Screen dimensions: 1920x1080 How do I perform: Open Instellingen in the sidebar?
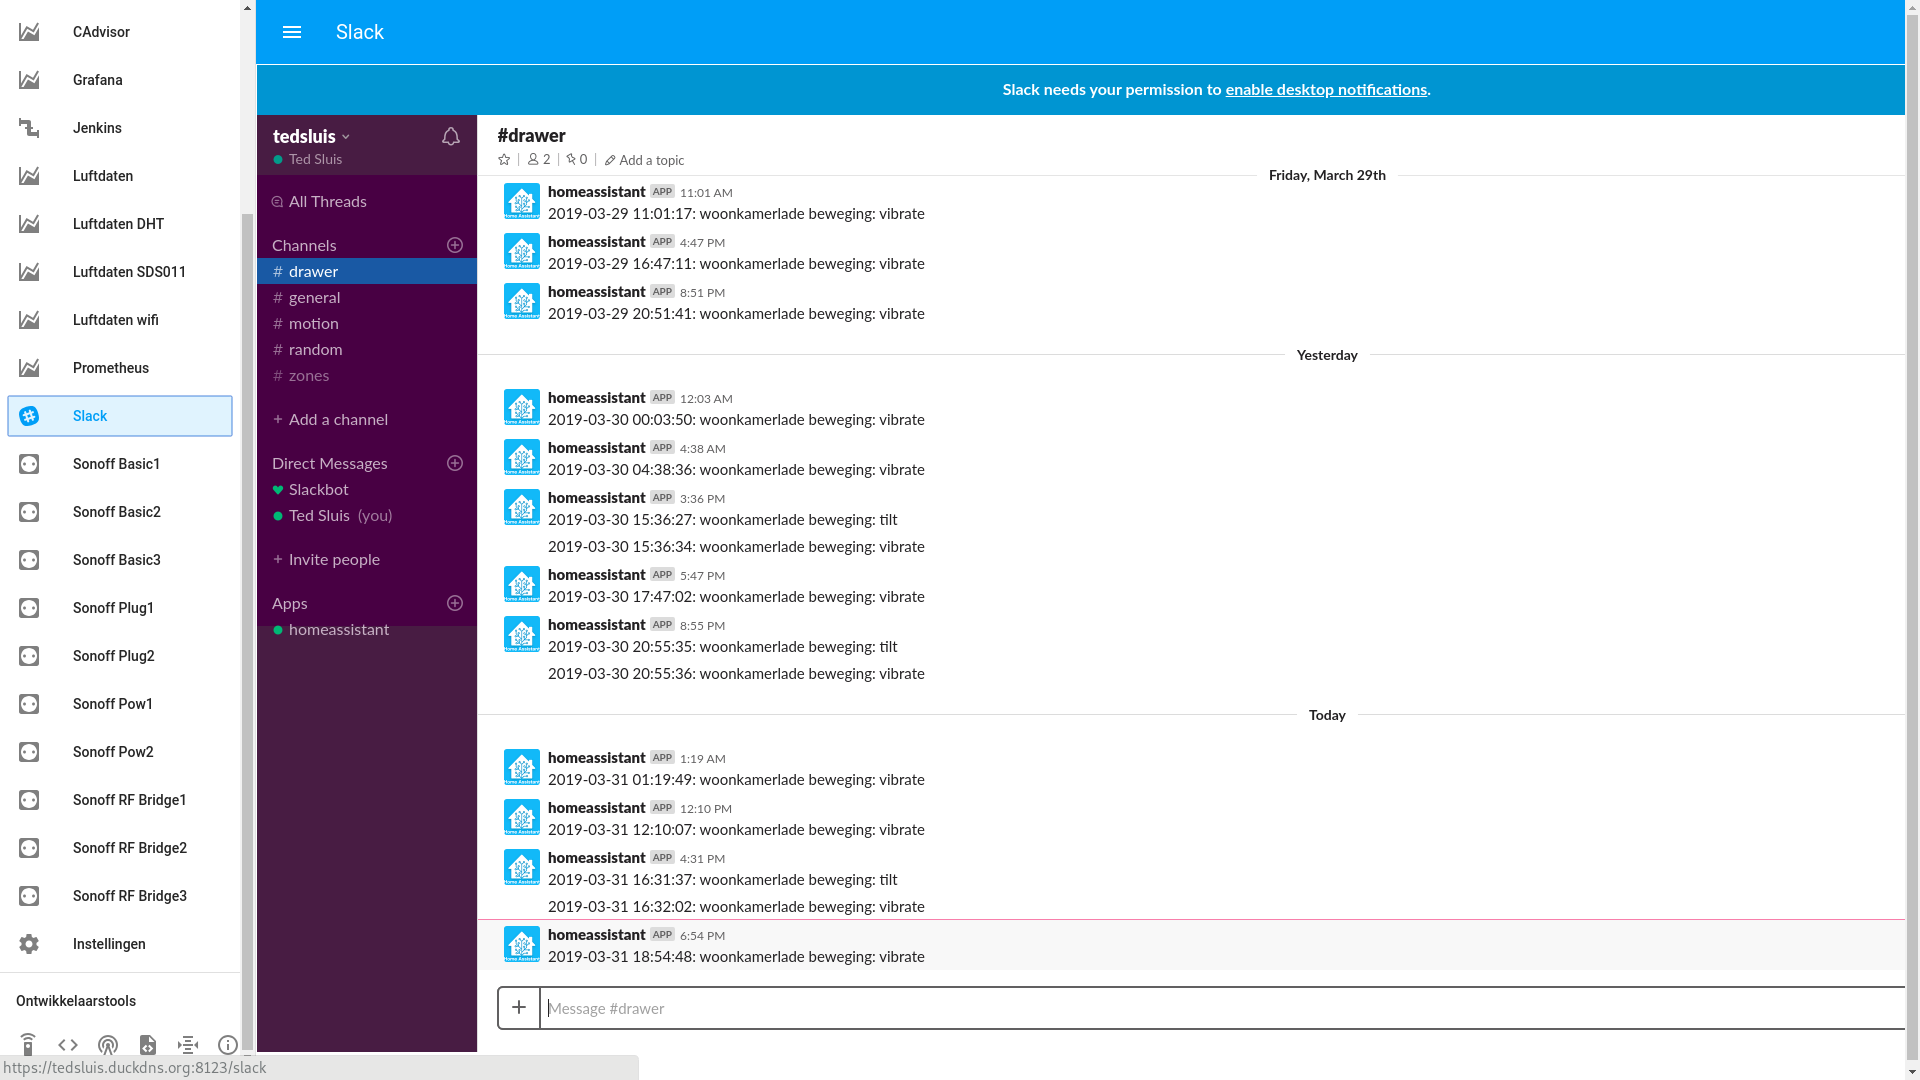pyautogui.click(x=109, y=944)
